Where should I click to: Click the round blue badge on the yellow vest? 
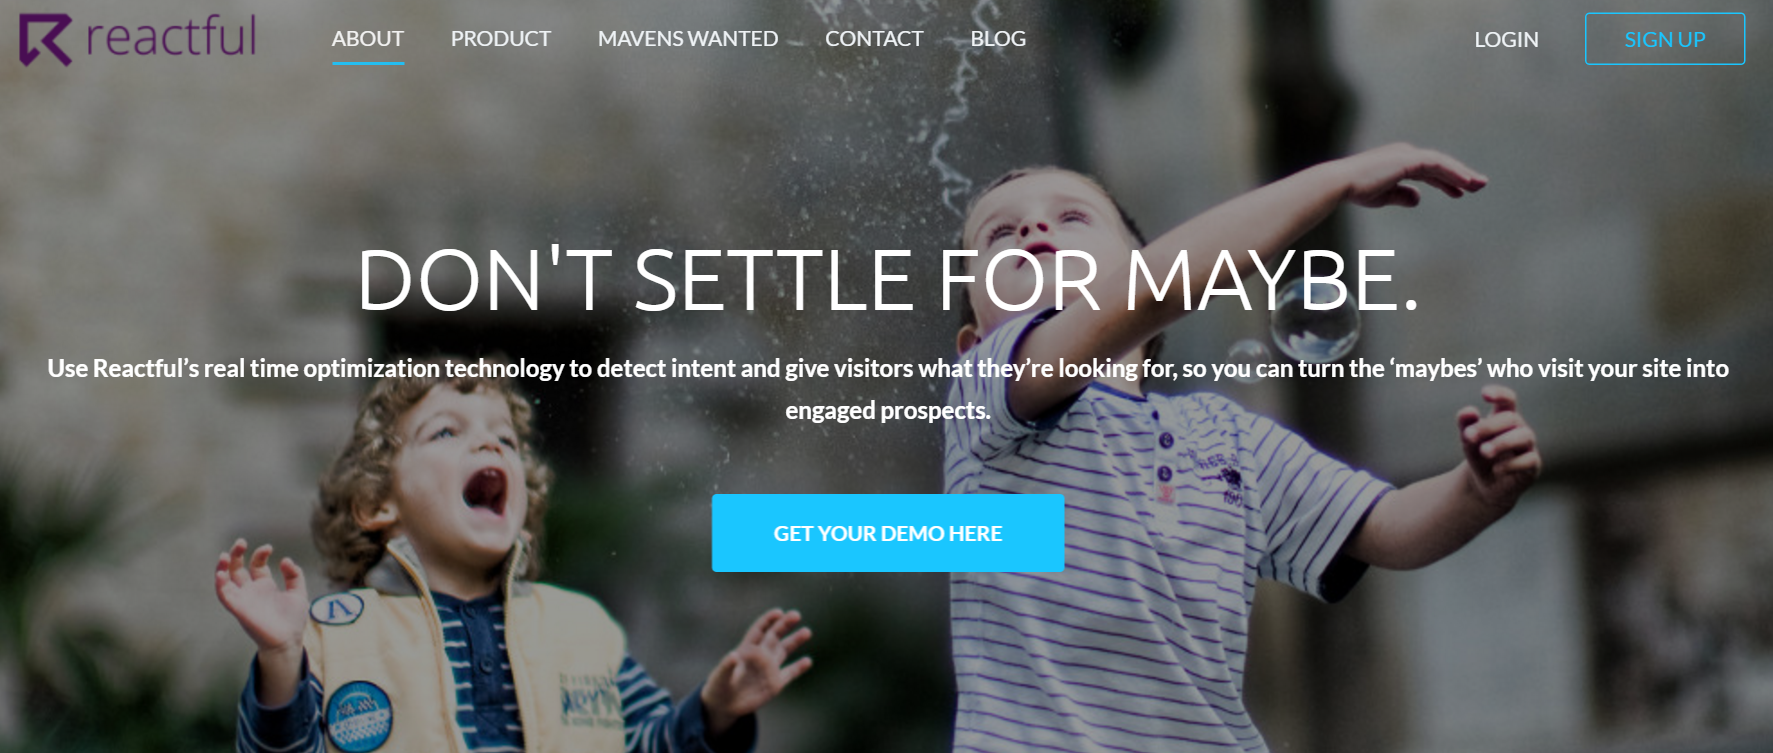coord(358,716)
